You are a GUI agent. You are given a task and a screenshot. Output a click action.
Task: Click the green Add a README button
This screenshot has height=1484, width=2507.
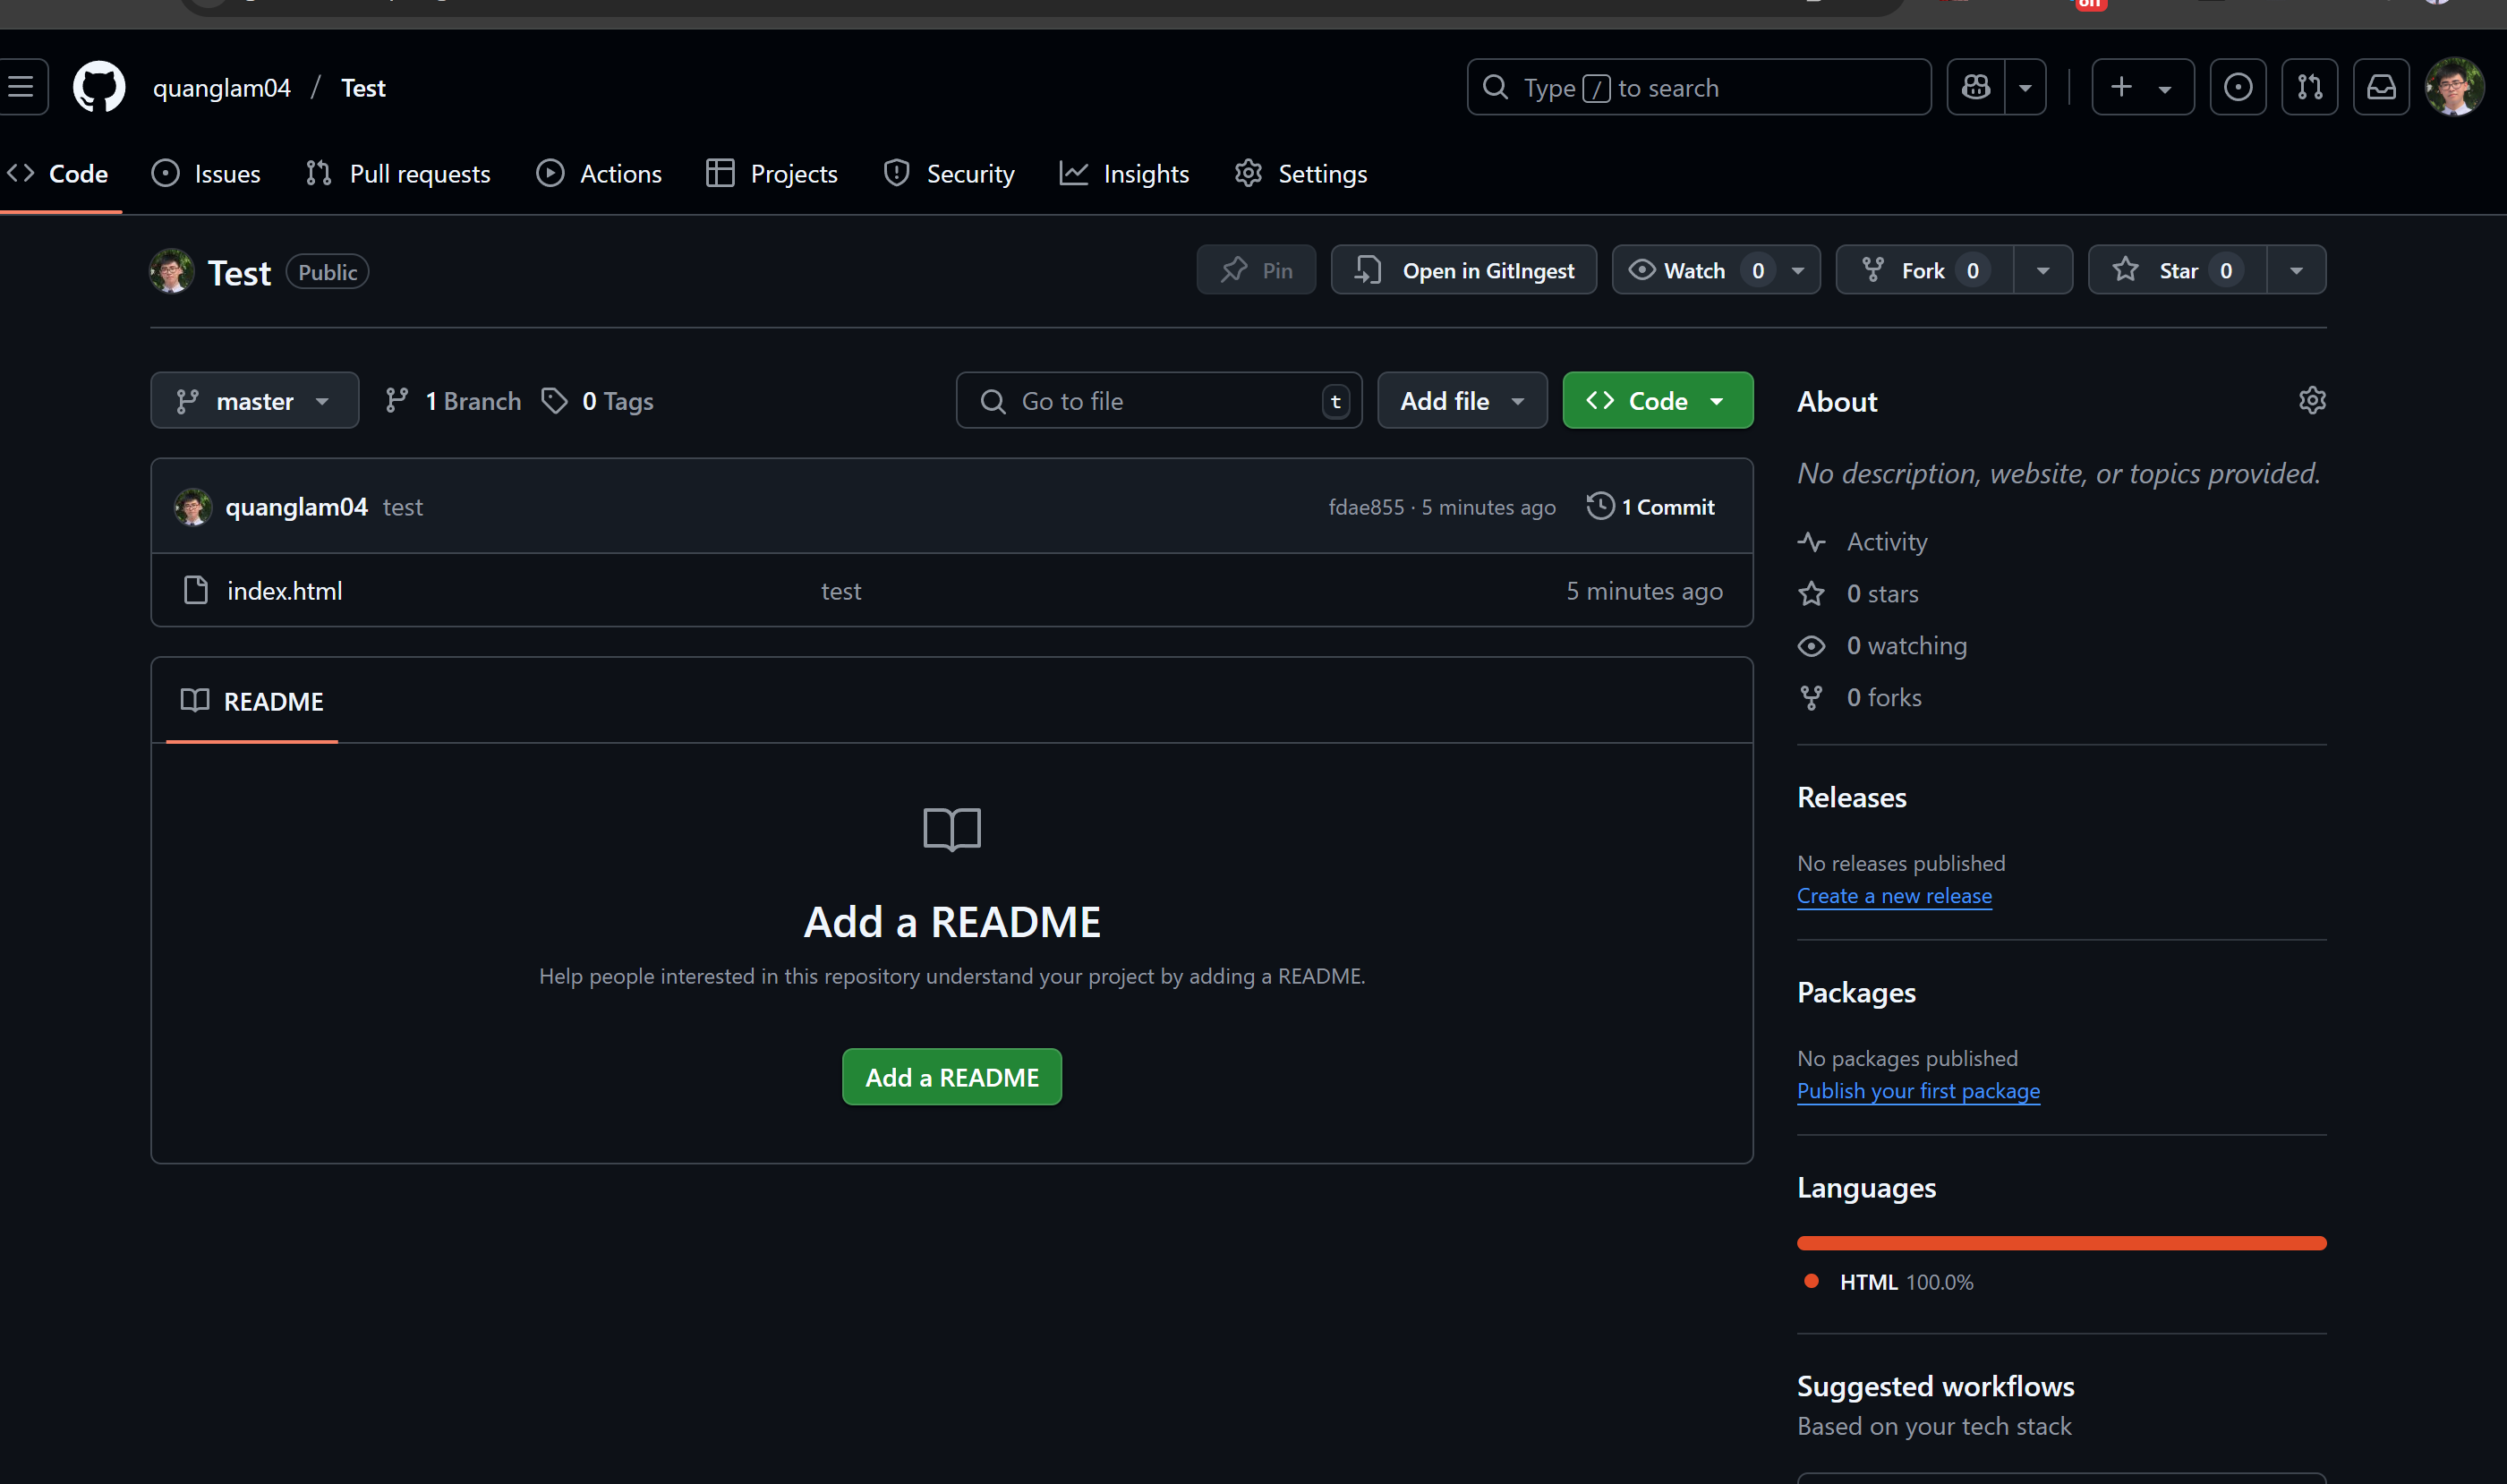(x=952, y=1077)
